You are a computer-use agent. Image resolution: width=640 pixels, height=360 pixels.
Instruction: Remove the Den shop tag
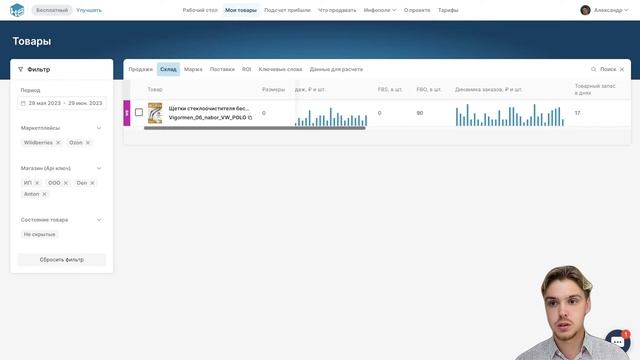tap(92, 183)
